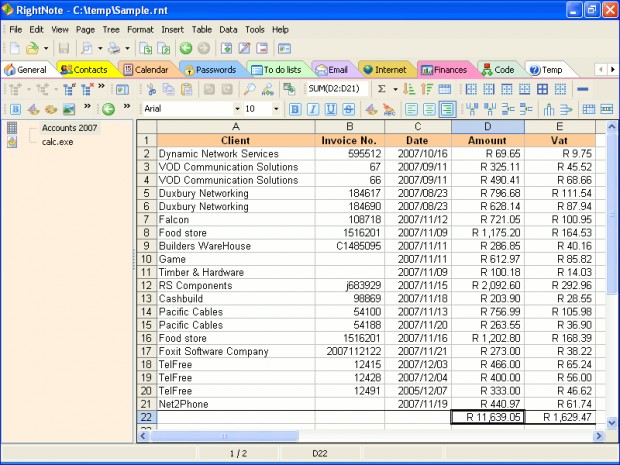The height and width of the screenshot is (465, 620).
Task: Open dropdown arrow next to Sigma icon
Action: click(x=395, y=89)
